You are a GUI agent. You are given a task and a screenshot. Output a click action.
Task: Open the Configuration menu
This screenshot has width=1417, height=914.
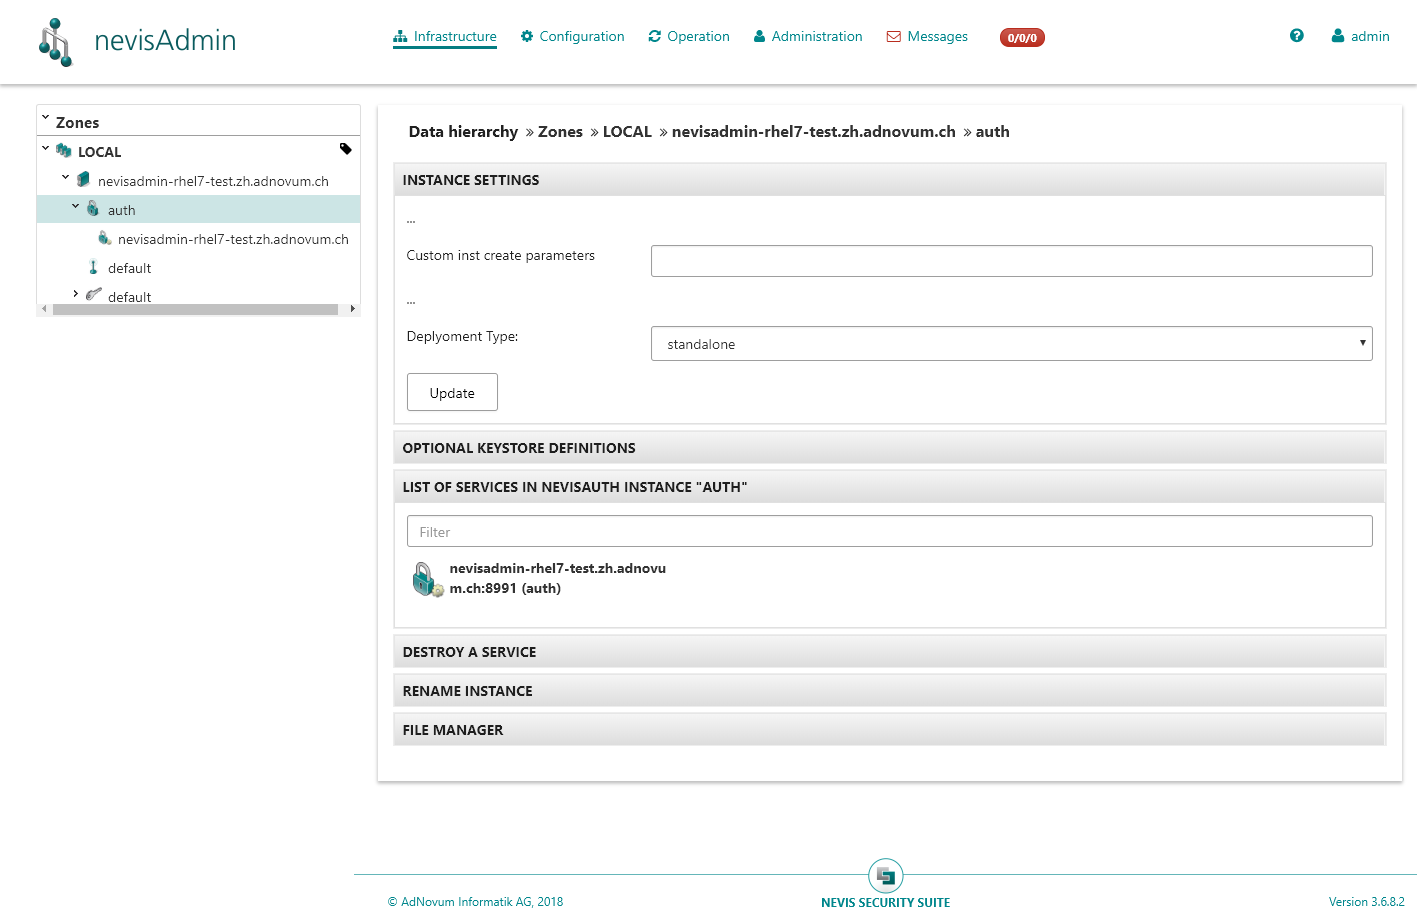tap(572, 37)
